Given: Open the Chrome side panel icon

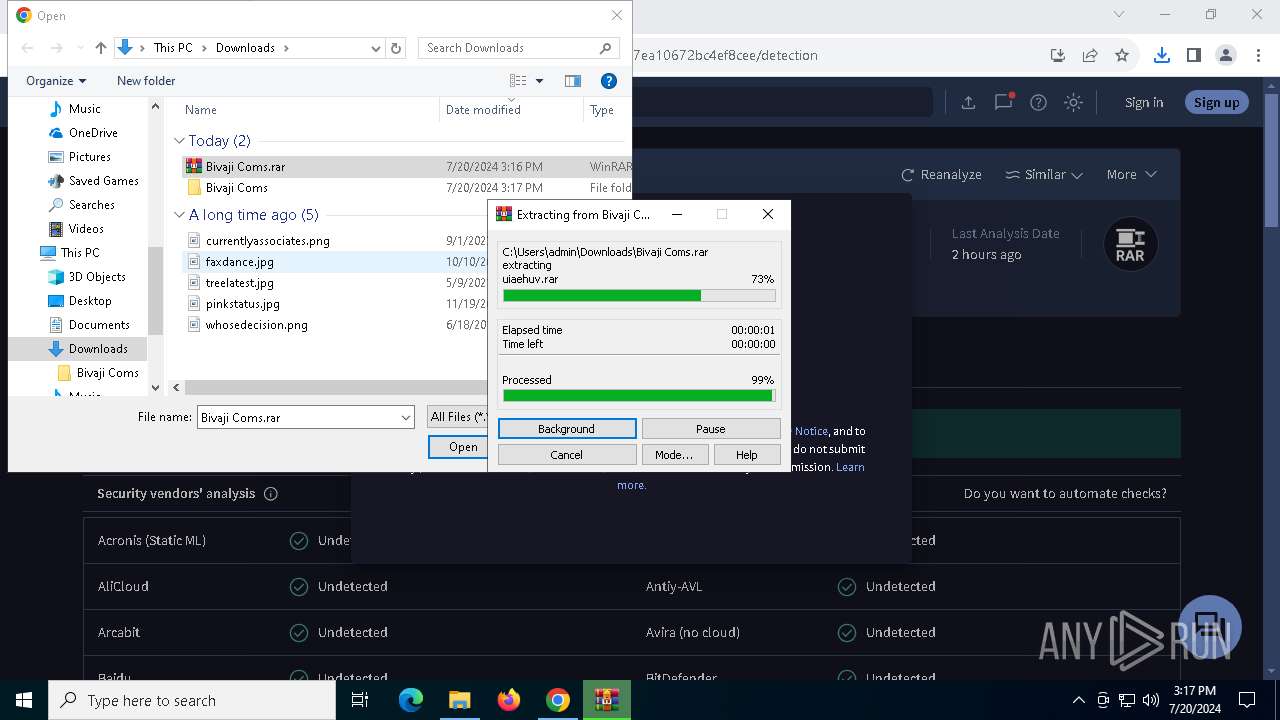Looking at the screenshot, I should coord(1193,55).
